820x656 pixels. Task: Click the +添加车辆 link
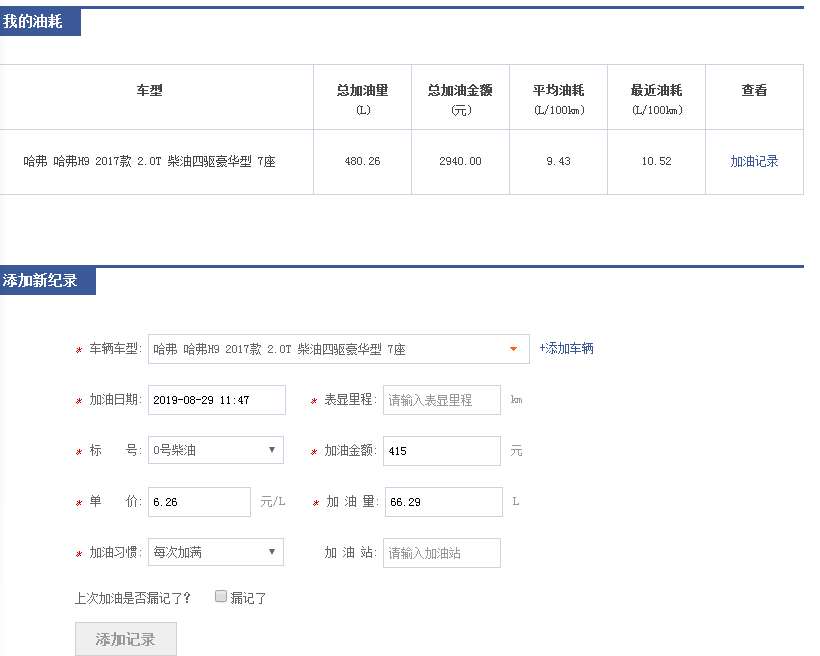[566, 349]
